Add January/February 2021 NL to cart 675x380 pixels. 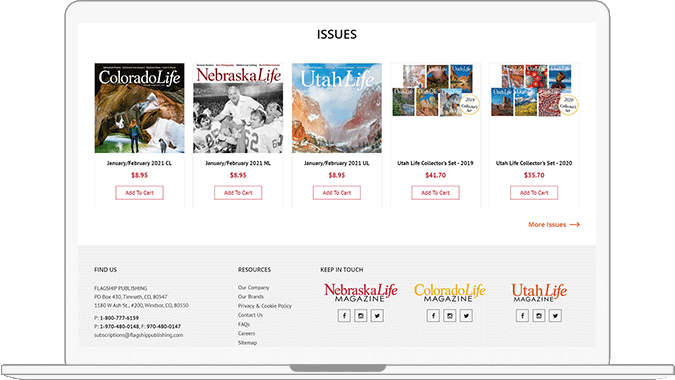click(x=238, y=193)
